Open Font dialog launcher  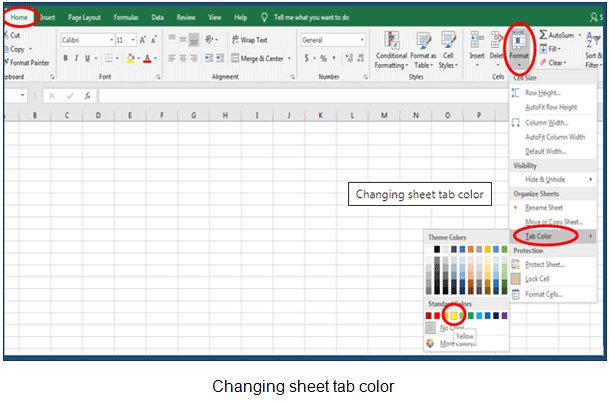[x=158, y=77]
